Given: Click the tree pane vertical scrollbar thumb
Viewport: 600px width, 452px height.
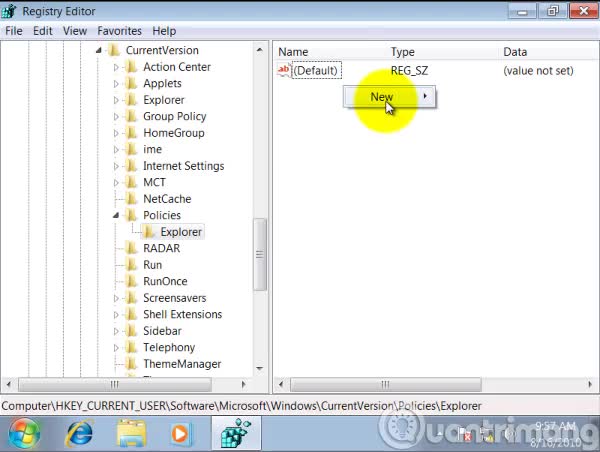Looking at the screenshot, I should click(x=260, y=255).
